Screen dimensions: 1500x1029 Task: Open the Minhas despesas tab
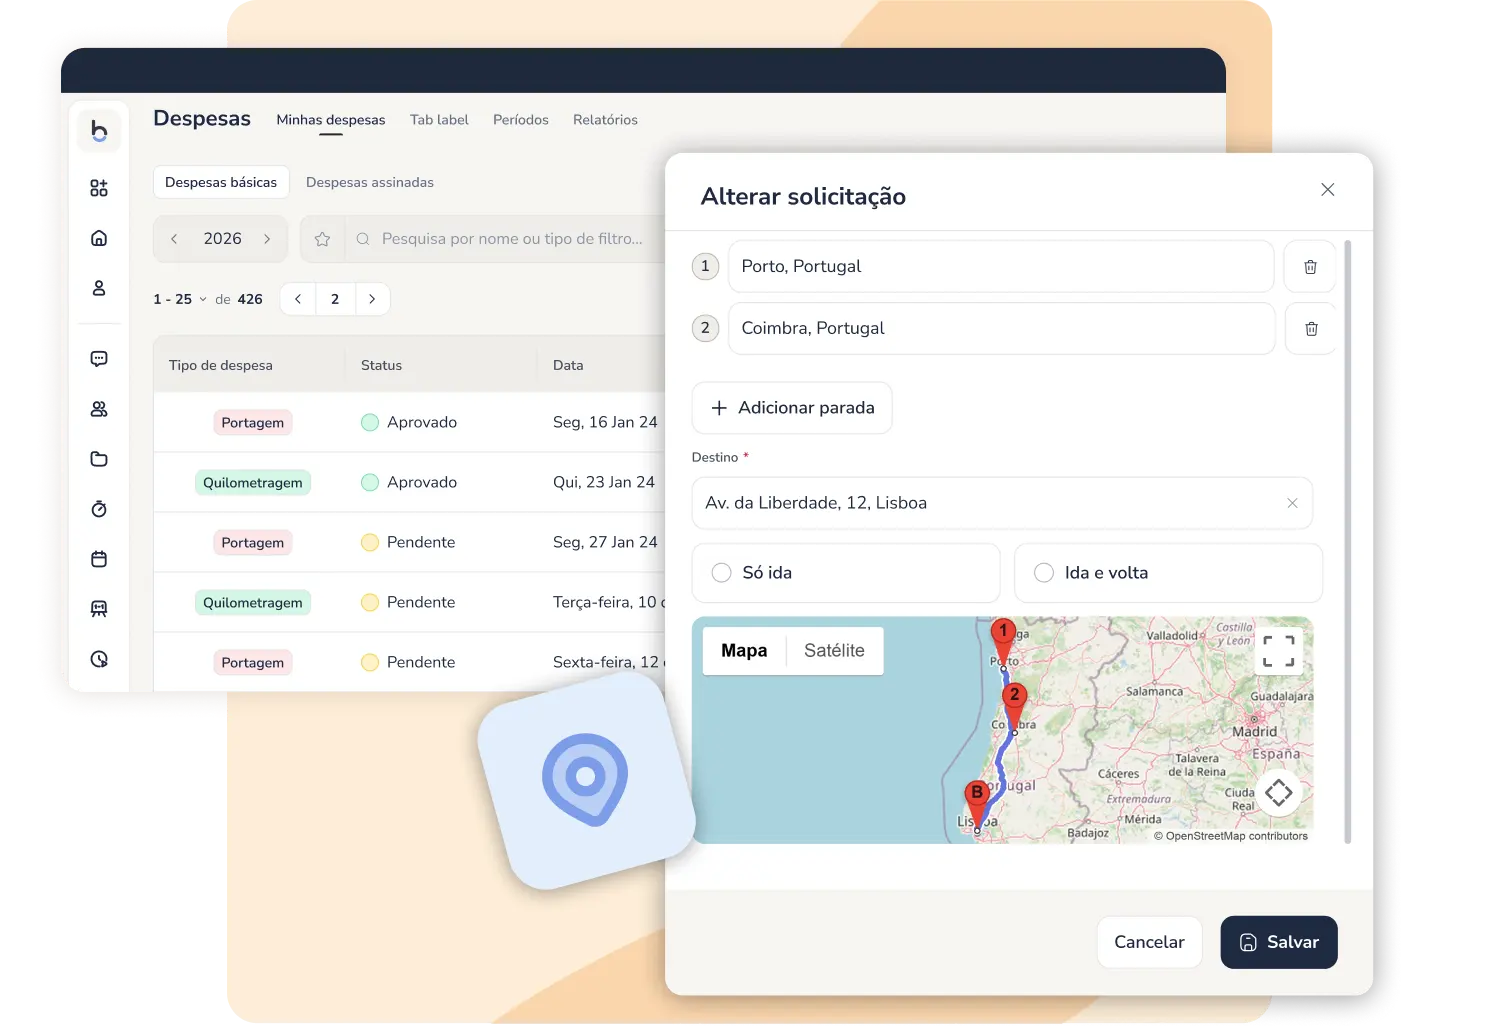click(x=331, y=120)
